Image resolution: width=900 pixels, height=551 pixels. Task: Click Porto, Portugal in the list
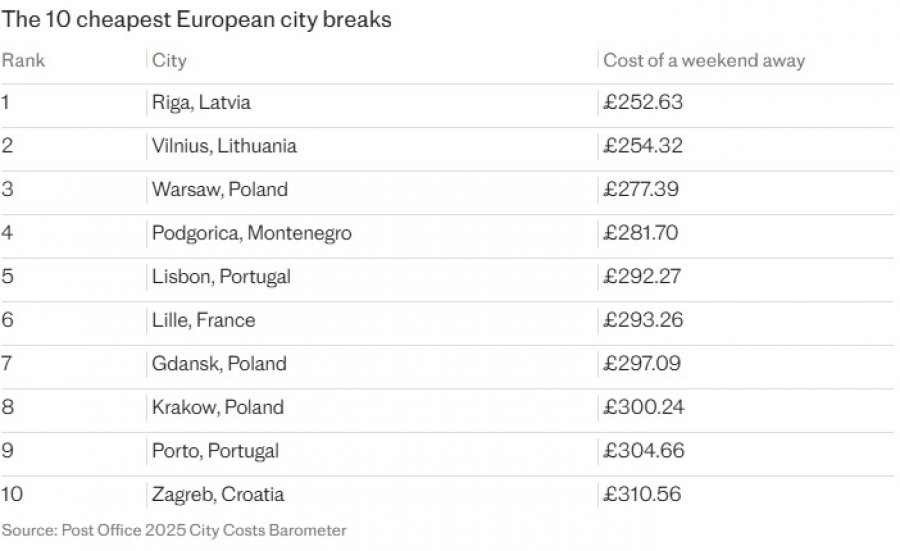[215, 451]
